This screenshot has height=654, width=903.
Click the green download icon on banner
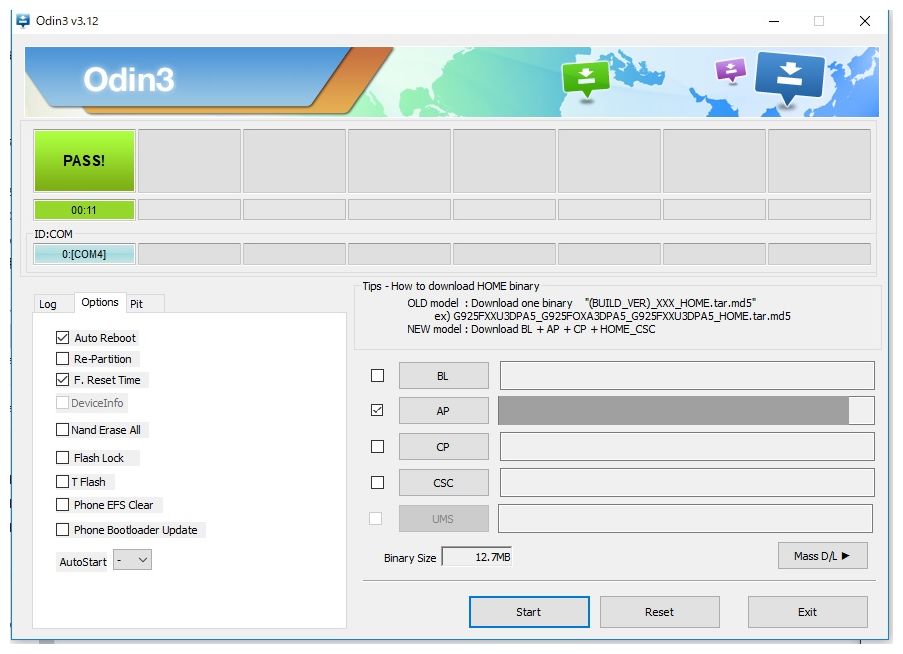(x=586, y=80)
